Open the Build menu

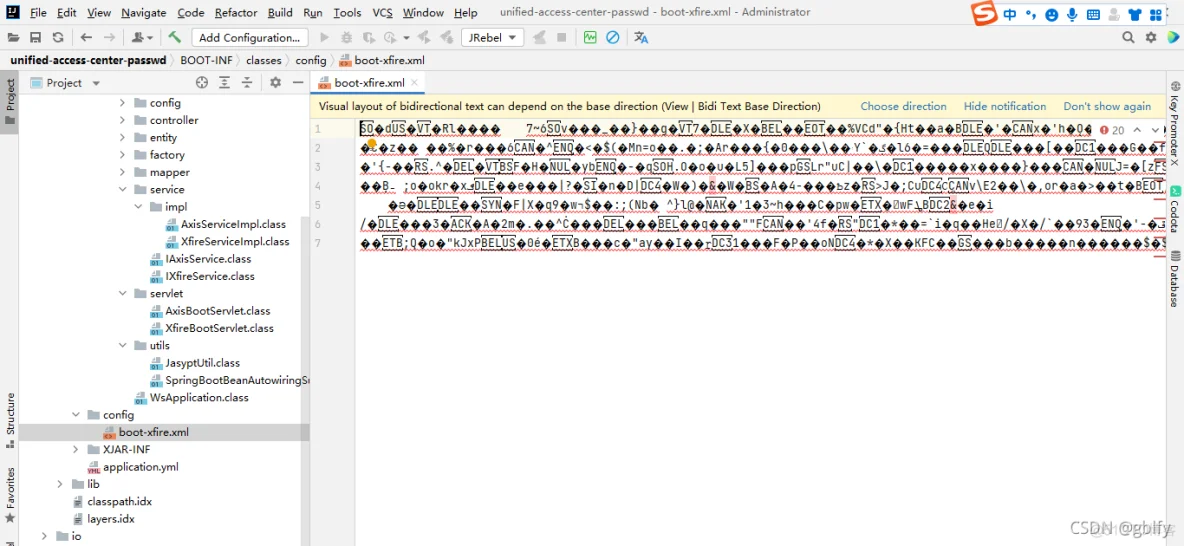280,13
